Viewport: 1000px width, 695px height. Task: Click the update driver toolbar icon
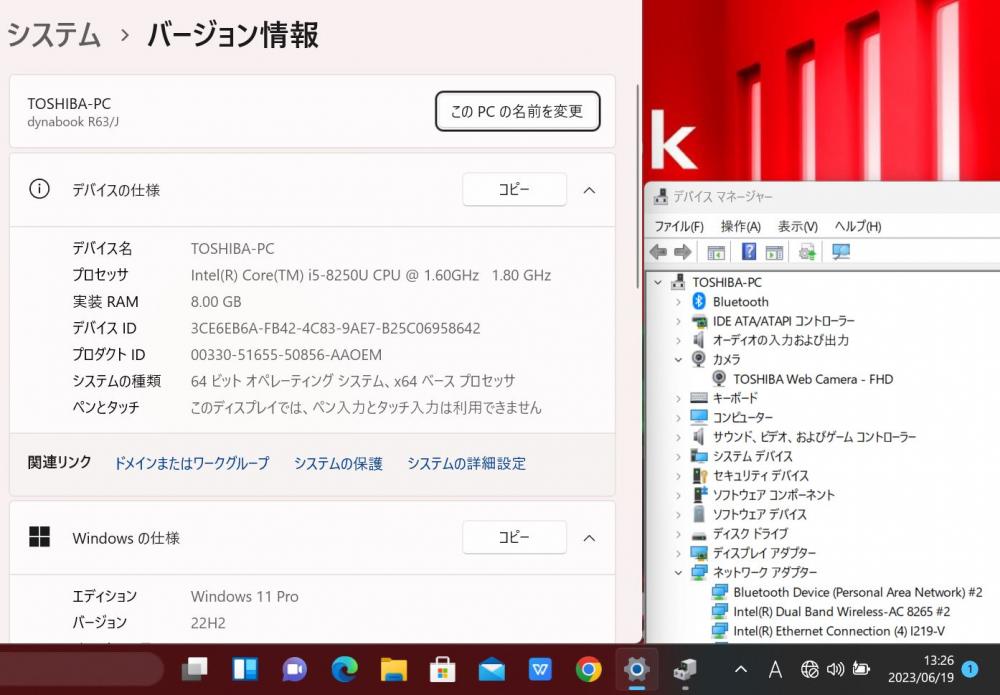click(807, 252)
